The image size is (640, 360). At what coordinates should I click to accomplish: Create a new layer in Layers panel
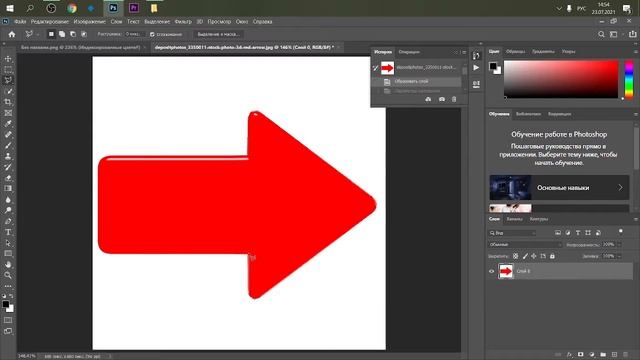tap(614, 354)
